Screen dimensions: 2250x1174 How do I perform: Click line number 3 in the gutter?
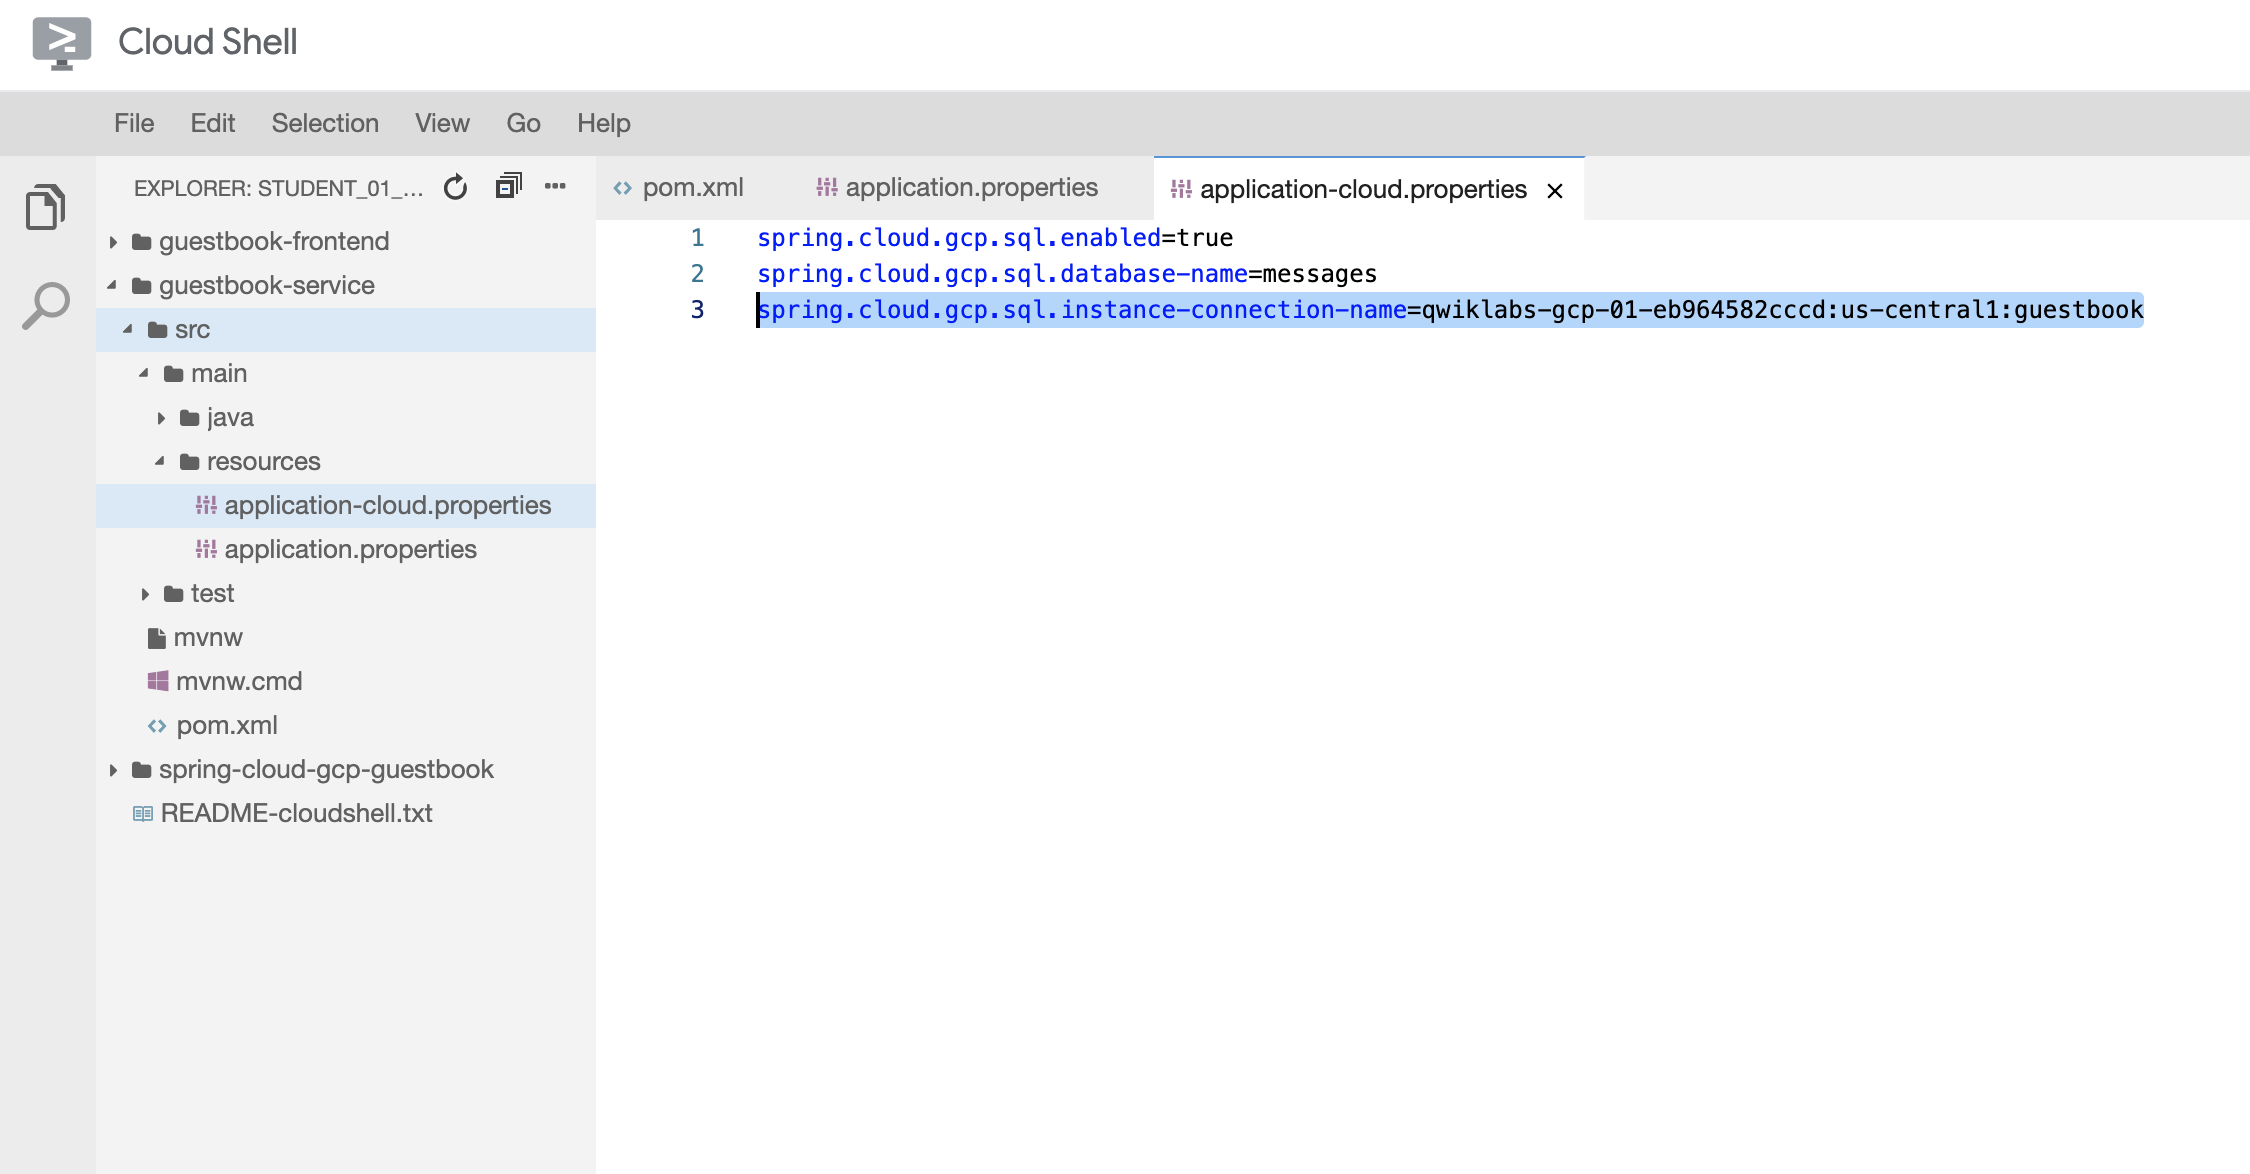(697, 310)
